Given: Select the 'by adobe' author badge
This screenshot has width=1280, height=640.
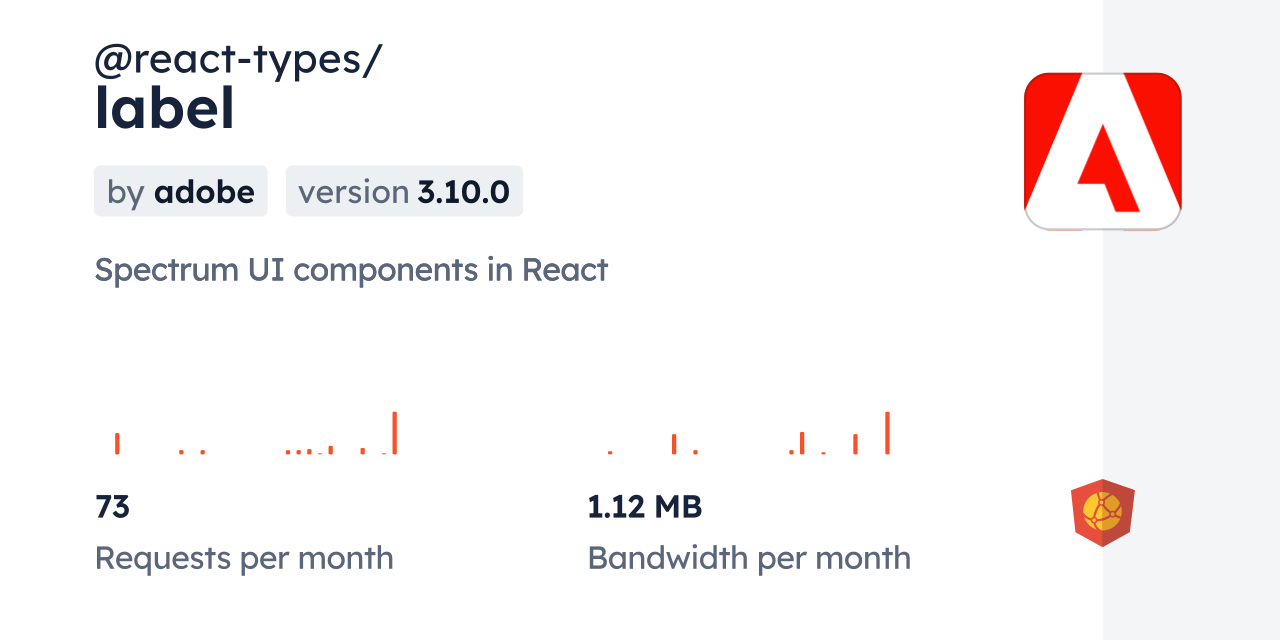Looking at the screenshot, I should 181,191.
